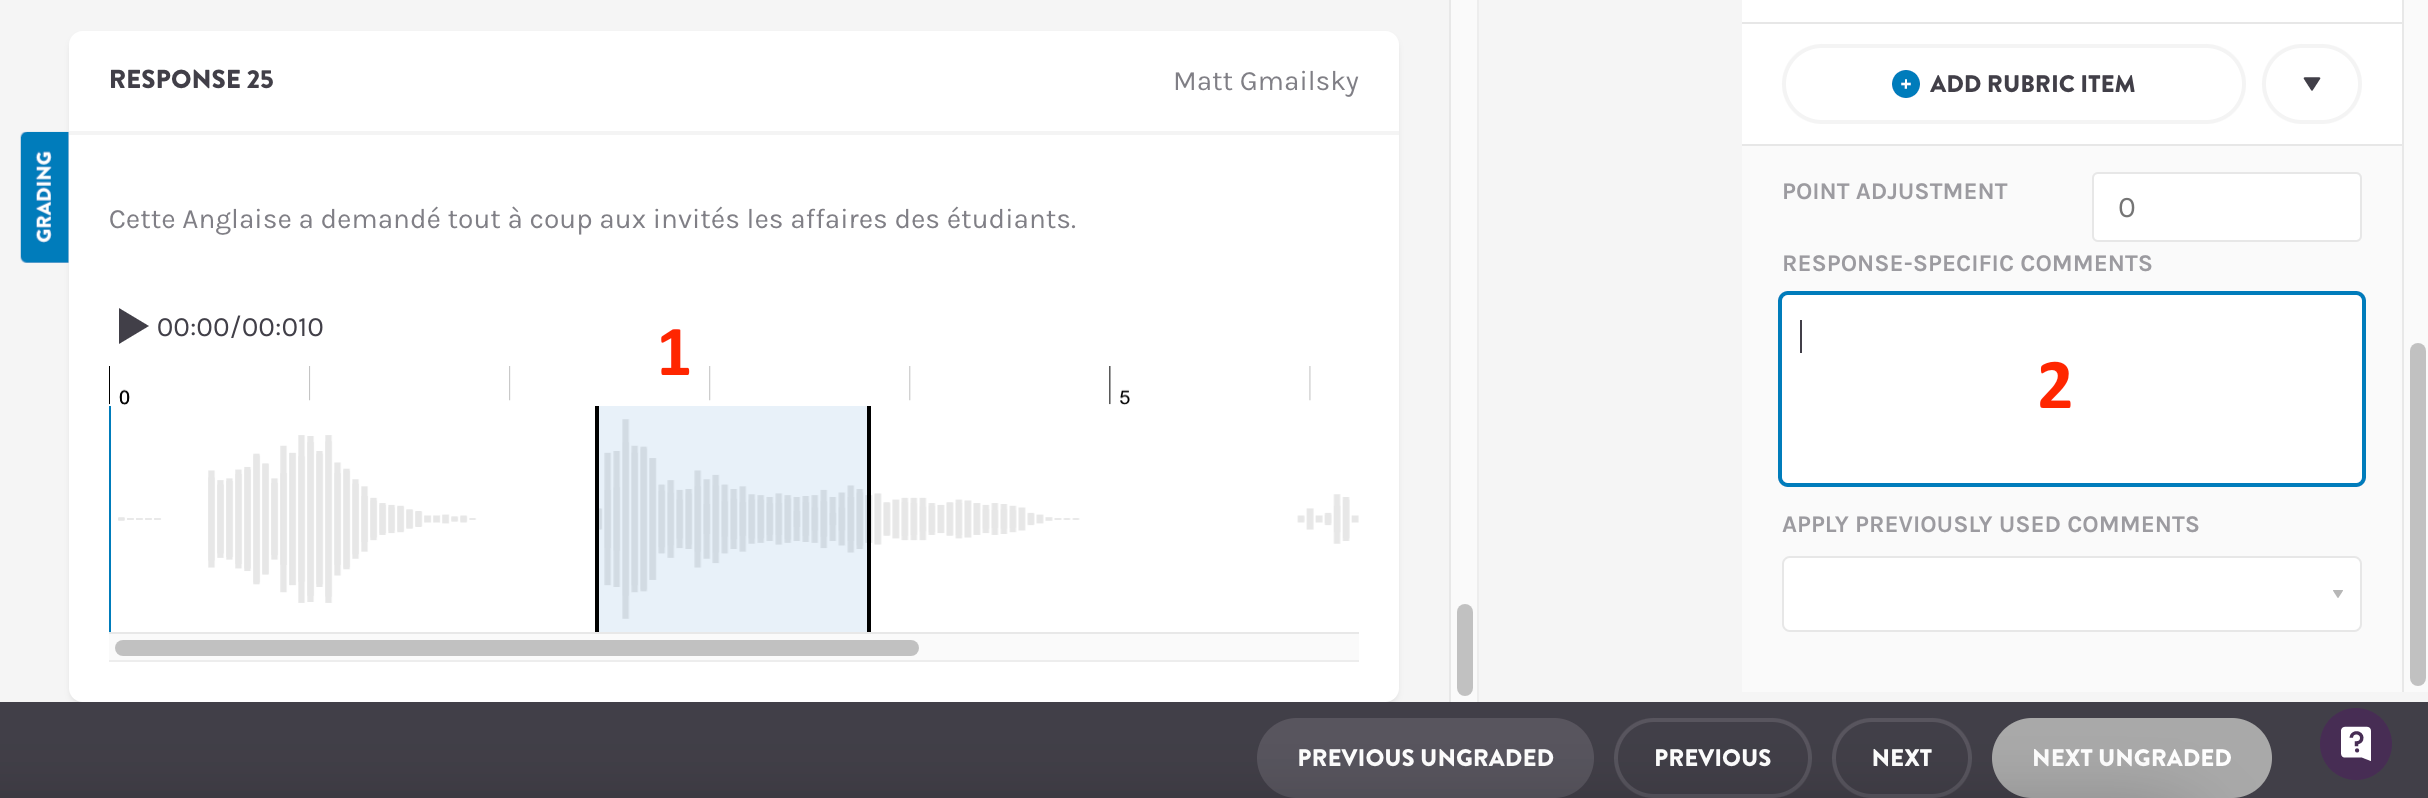This screenshot has height=798, width=2428.
Task: Open the Grading side tab
Action: 44,197
